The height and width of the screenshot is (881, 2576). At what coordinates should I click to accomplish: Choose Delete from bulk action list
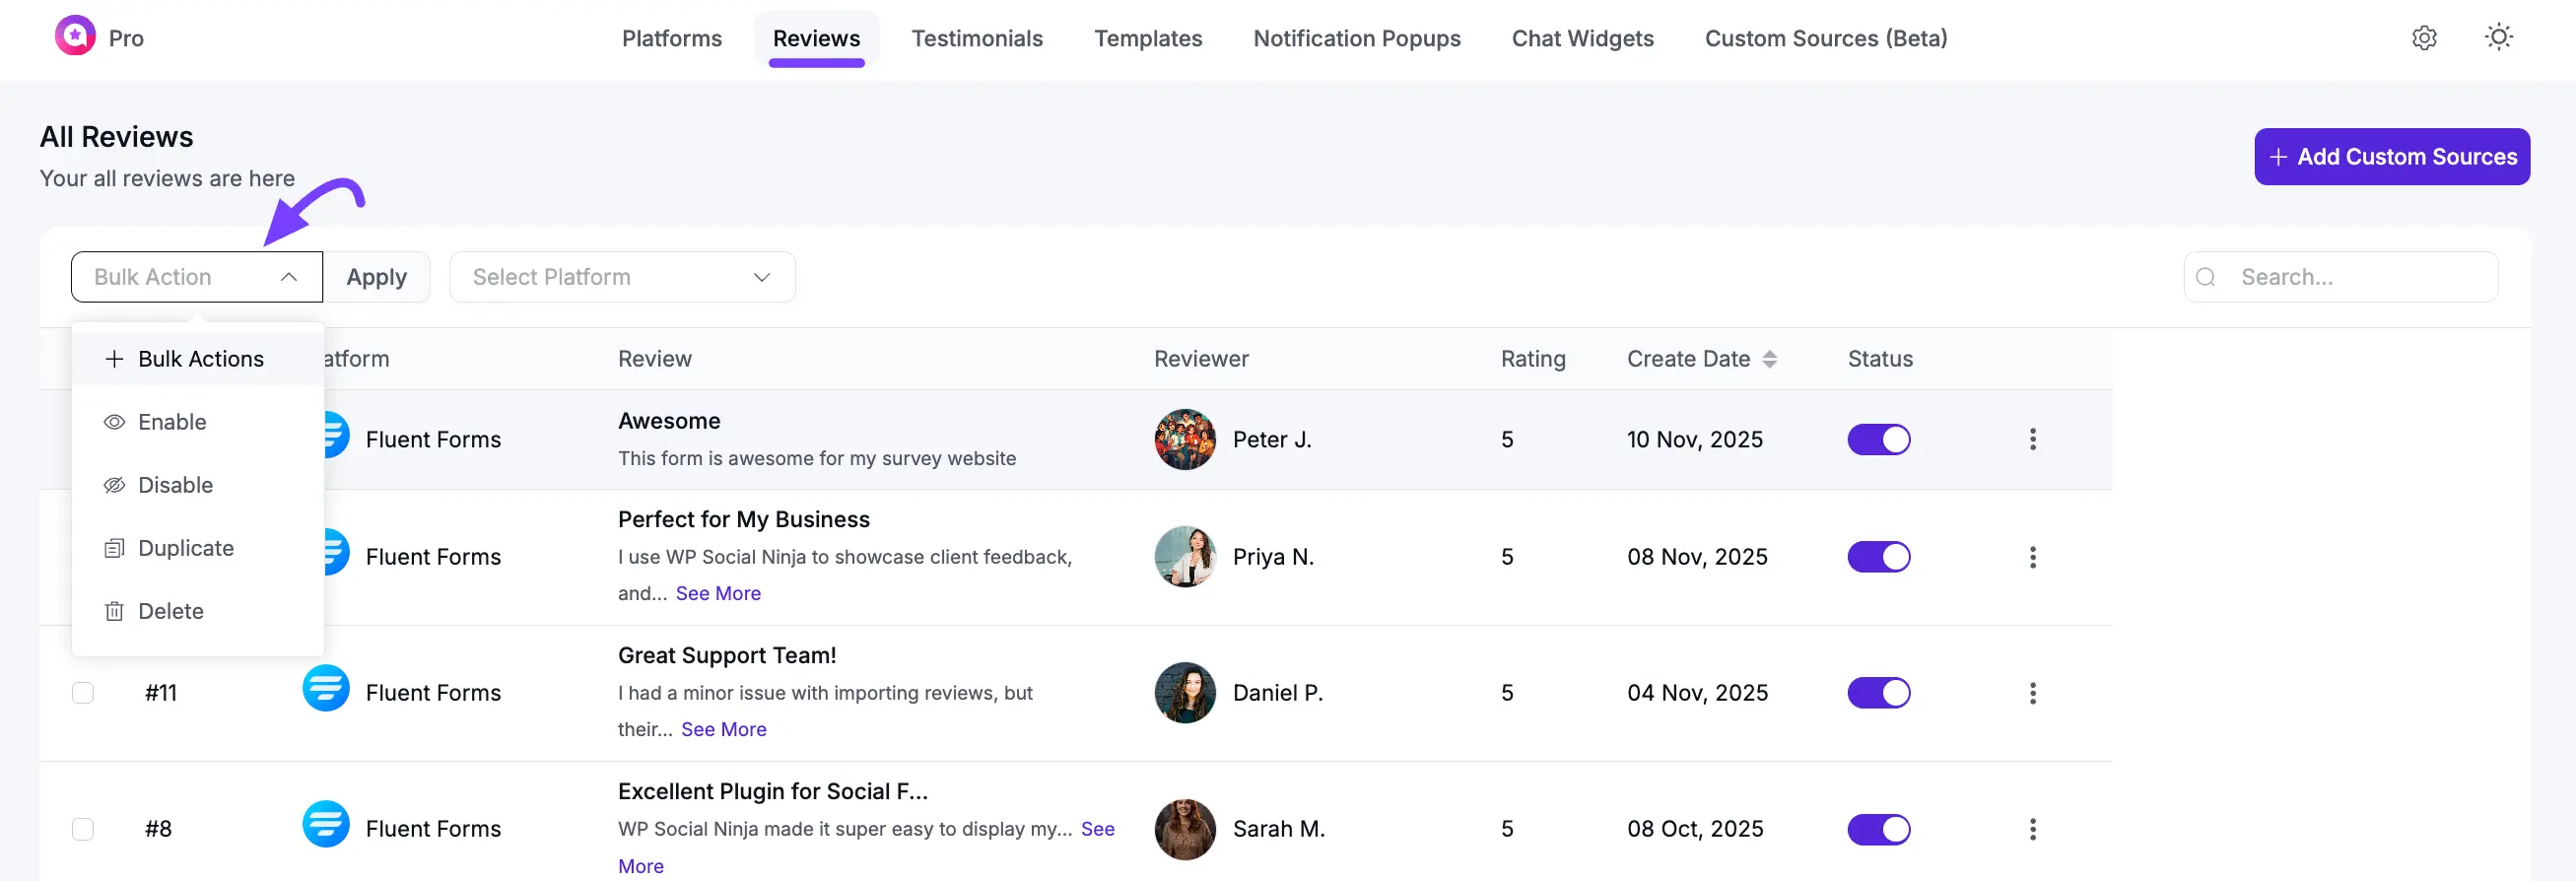pos(198,611)
